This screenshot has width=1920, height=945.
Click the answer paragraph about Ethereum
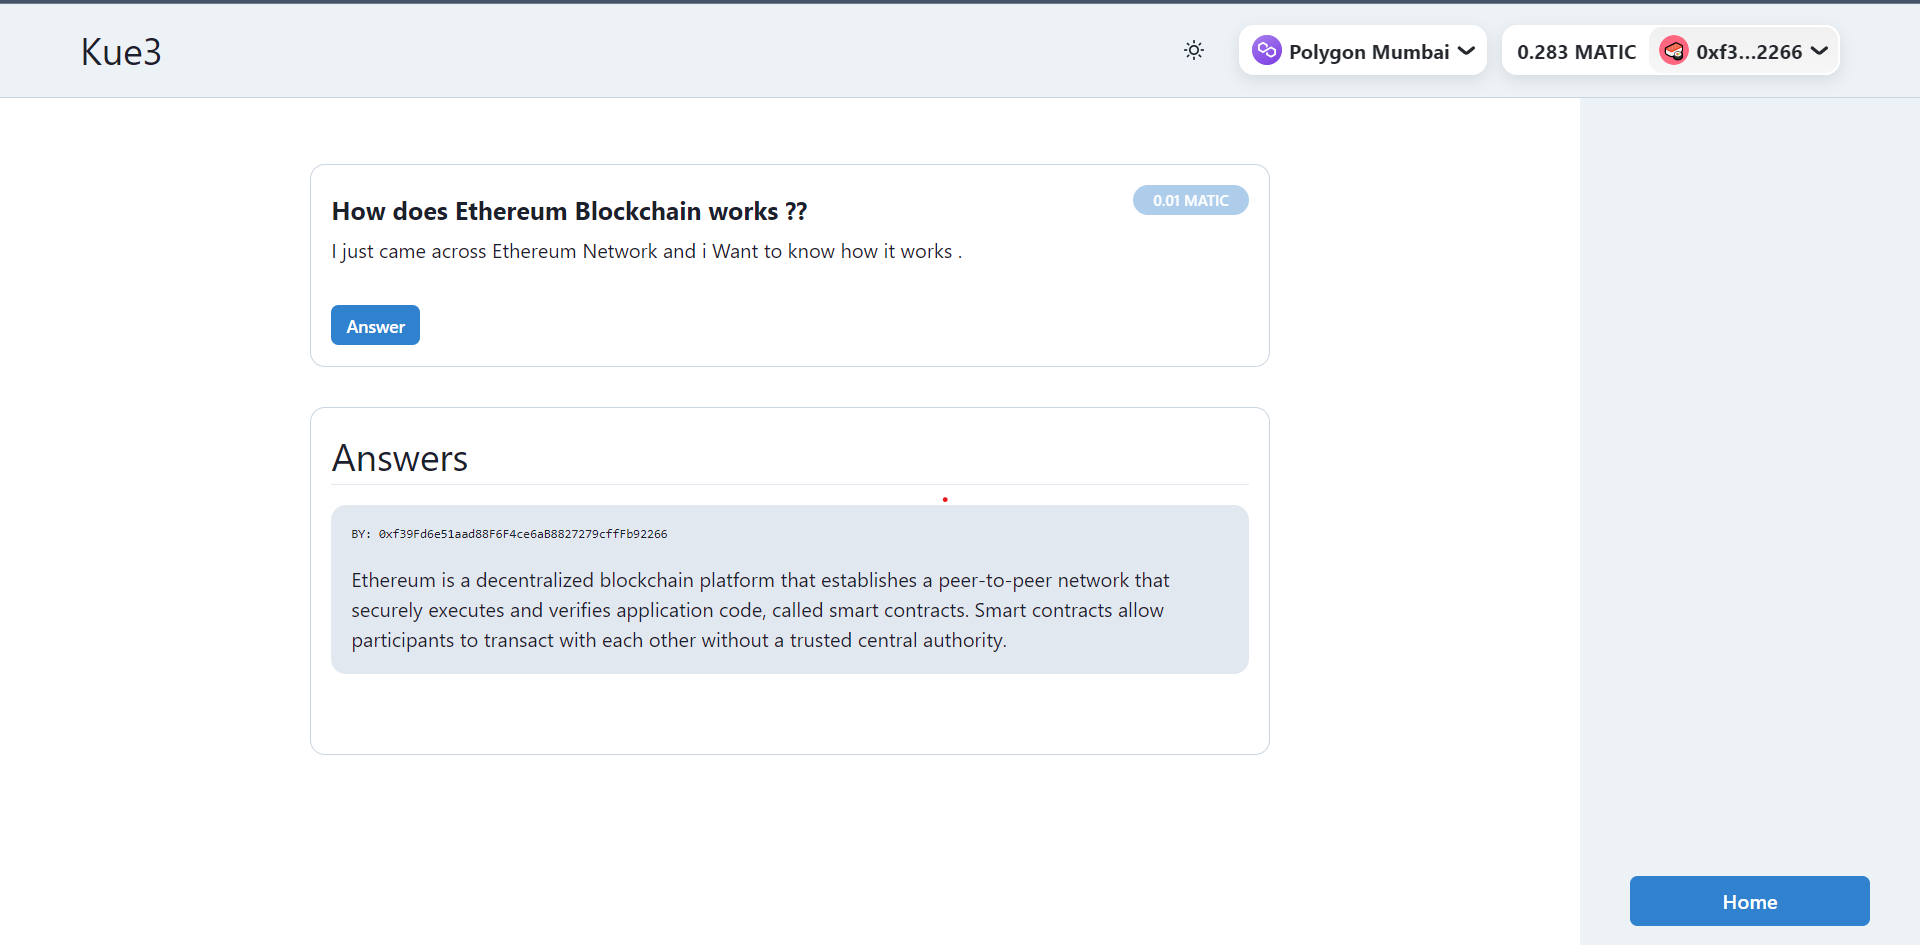[760, 610]
